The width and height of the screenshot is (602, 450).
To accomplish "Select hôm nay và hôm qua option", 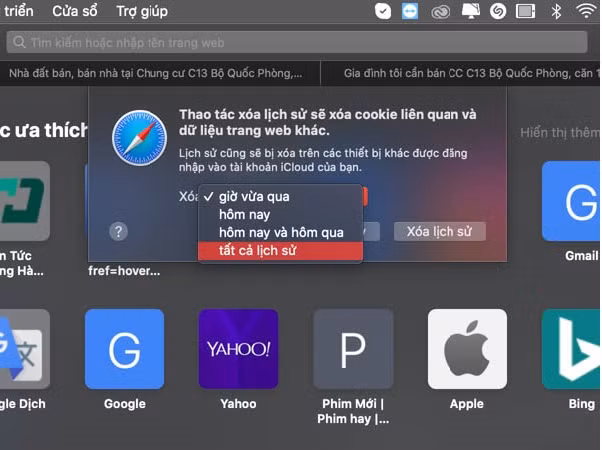I will click(280, 233).
